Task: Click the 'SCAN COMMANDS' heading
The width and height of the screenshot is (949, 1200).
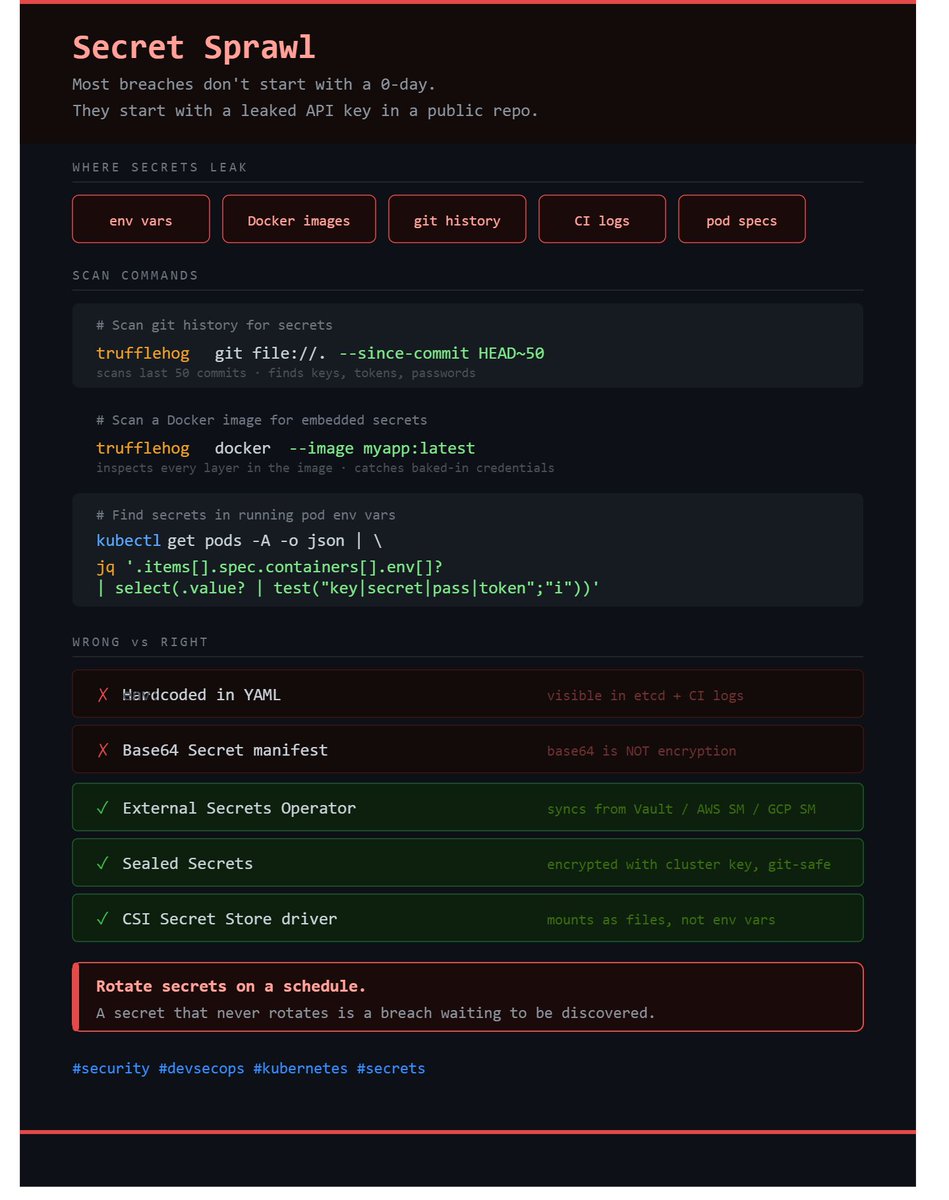Action: tap(135, 275)
